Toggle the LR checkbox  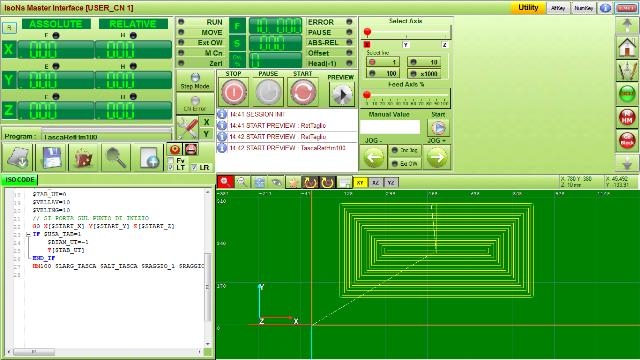tap(193, 167)
